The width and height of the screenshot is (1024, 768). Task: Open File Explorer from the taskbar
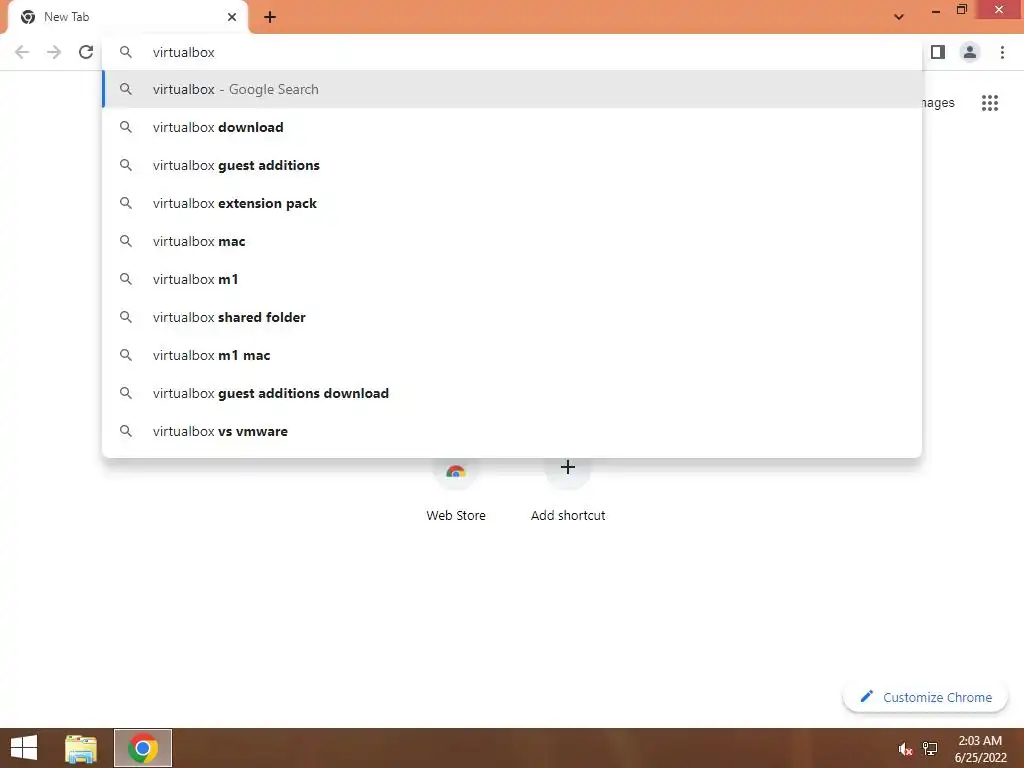(x=81, y=748)
